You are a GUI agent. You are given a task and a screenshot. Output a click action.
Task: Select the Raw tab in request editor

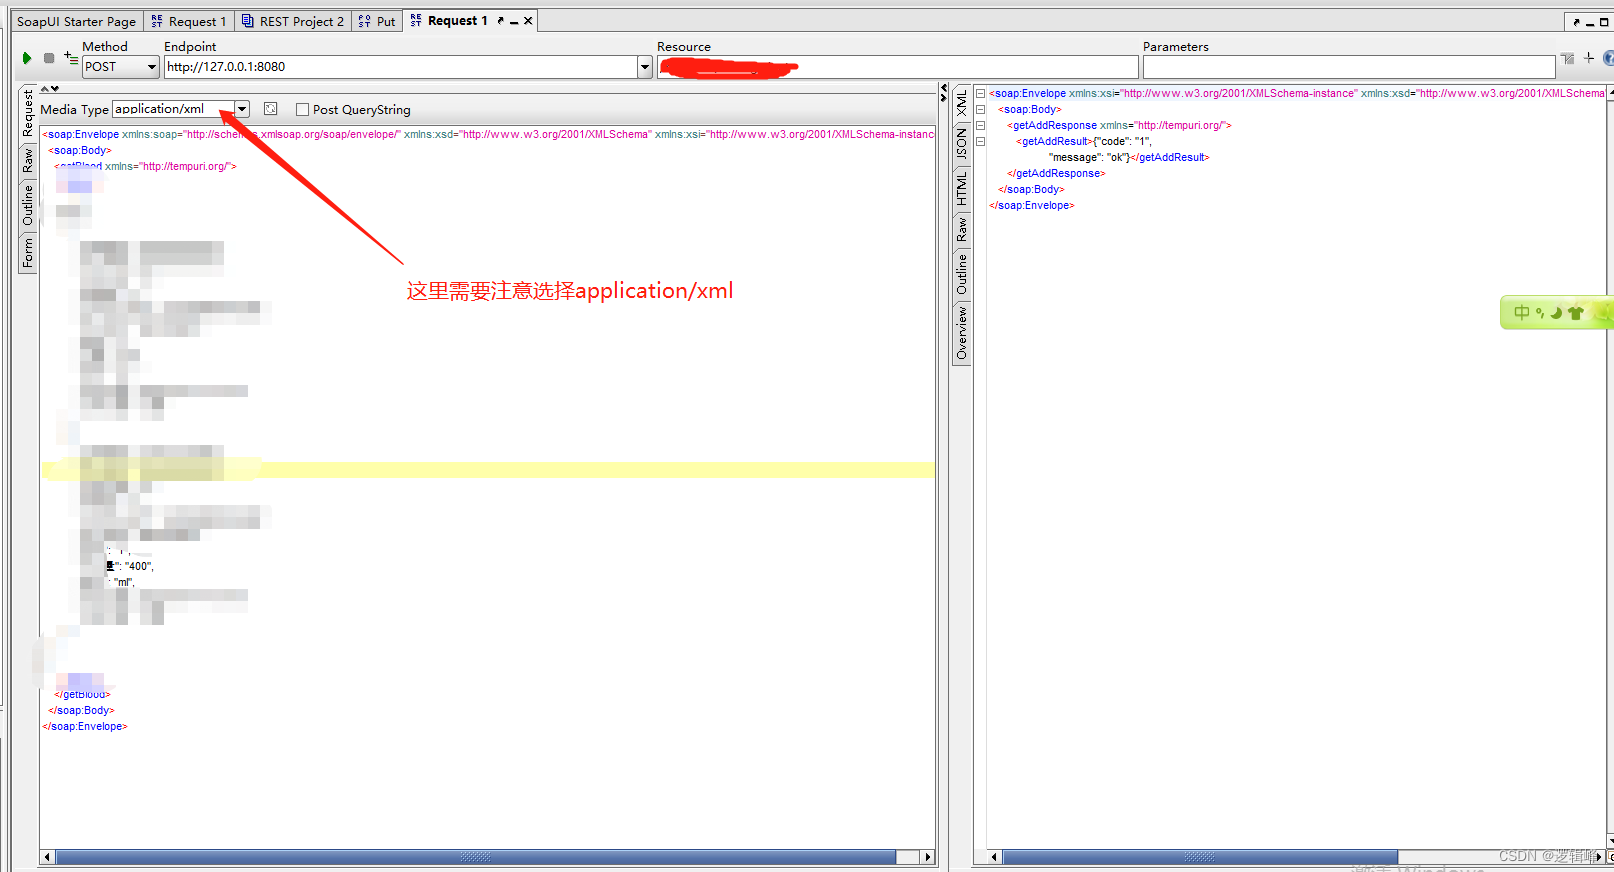coord(28,160)
